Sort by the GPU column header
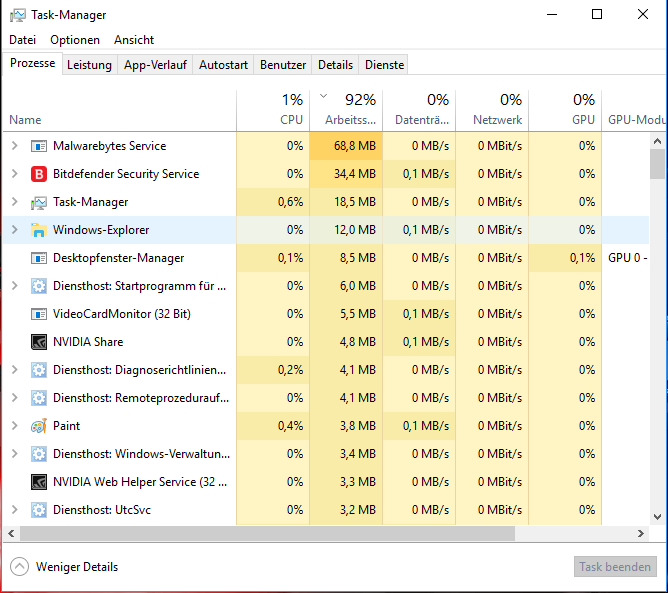Screen dimensions: 668x593 [x=565, y=111]
